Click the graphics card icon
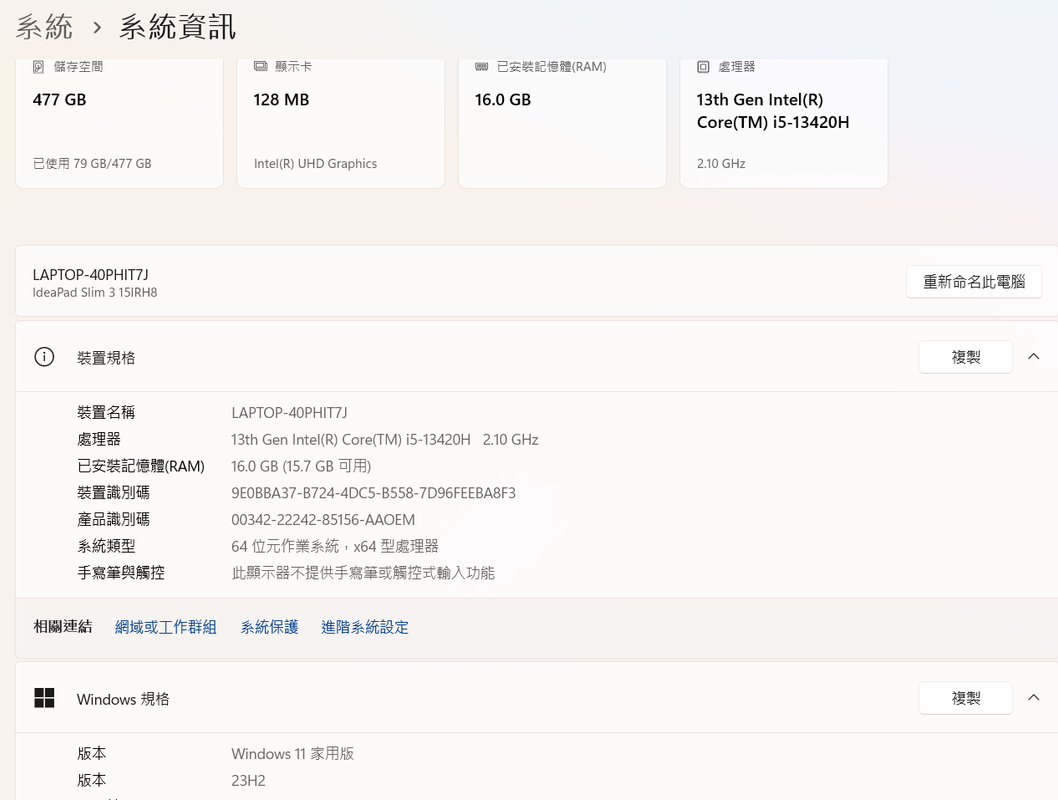The image size is (1058, 800). pos(260,66)
